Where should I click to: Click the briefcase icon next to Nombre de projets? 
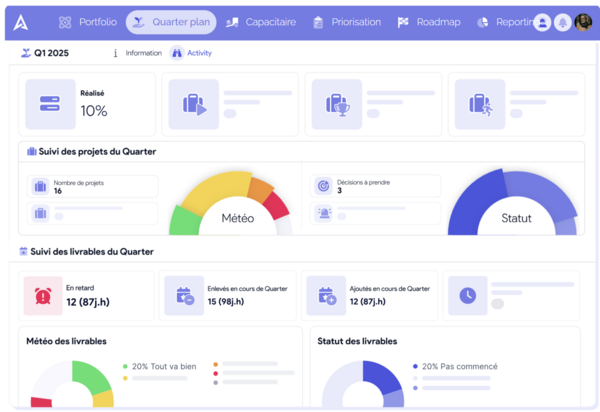40,186
